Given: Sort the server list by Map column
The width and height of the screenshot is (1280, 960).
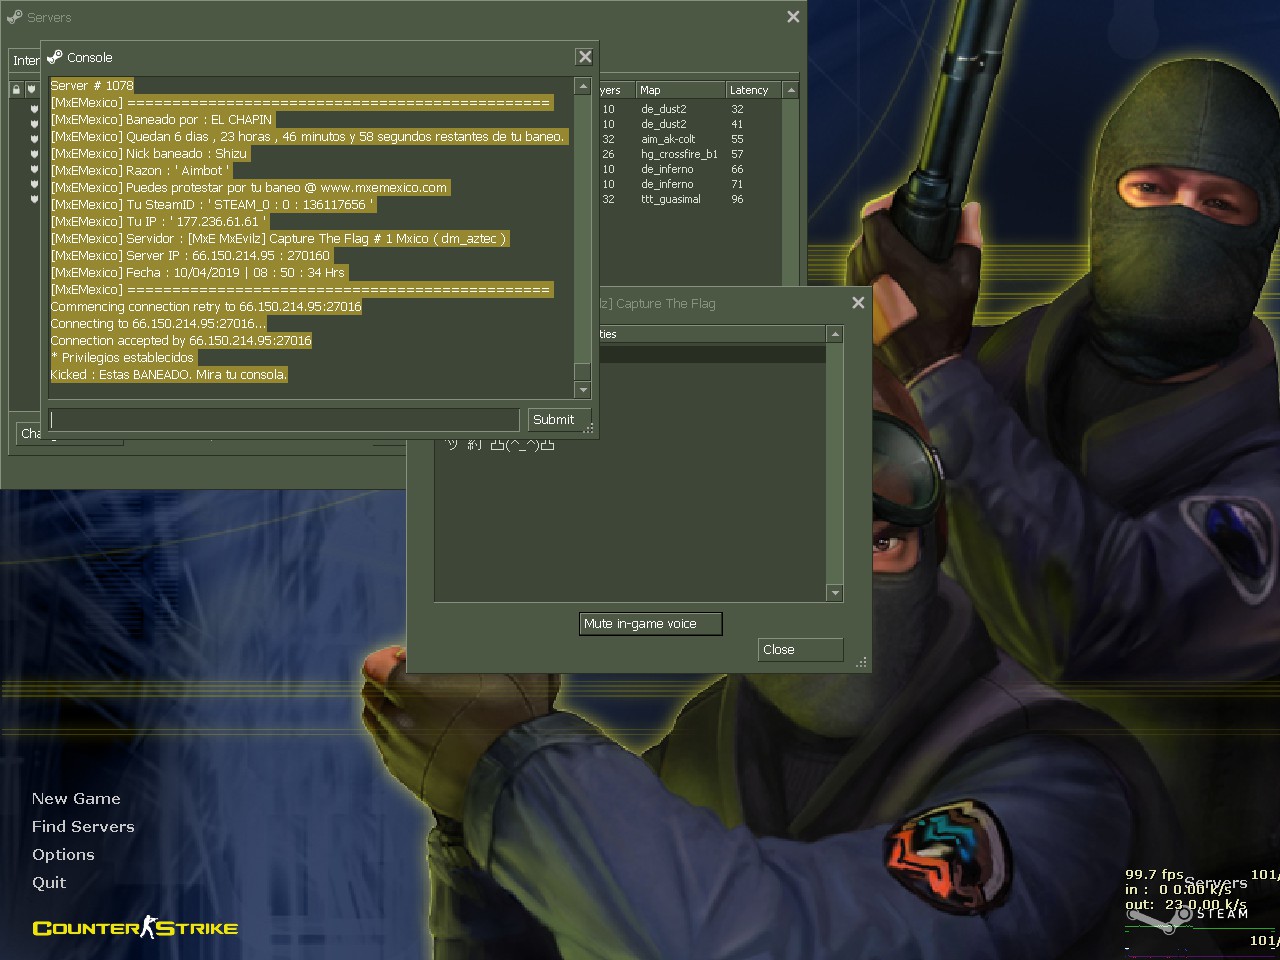Looking at the screenshot, I should click(x=680, y=90).
